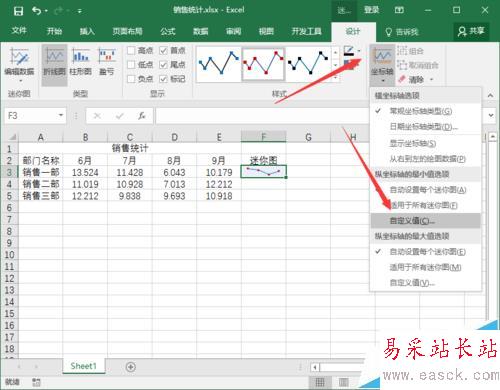Screen dimensions: 500x390
Task: Click the macro record status bar icon
Action: coord(36,382)
